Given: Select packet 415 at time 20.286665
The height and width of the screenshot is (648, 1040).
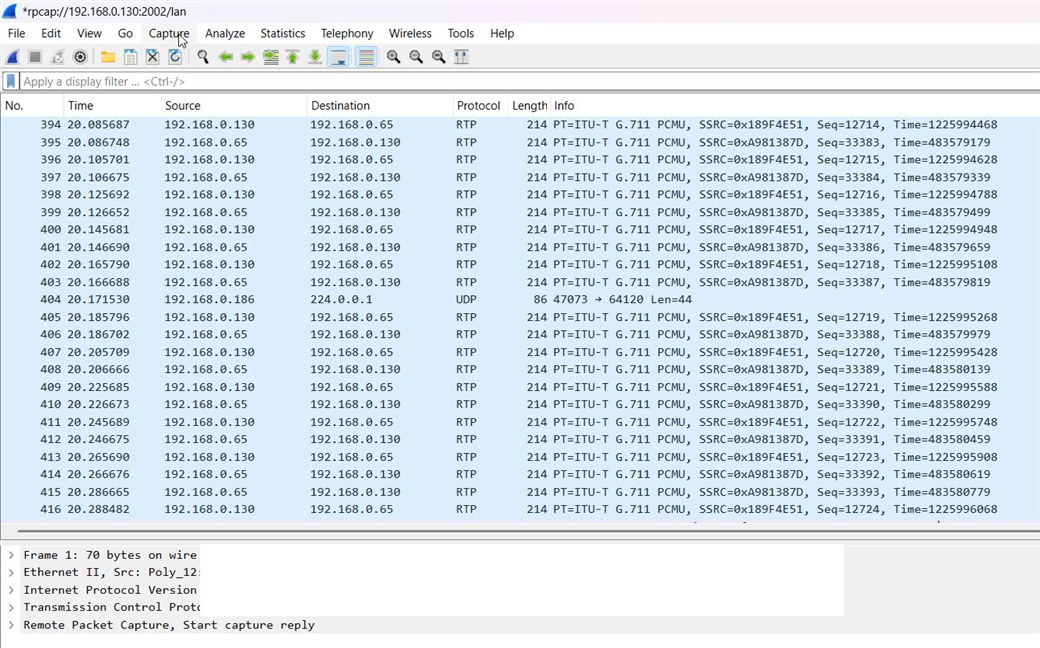Looking at the screenshot, I should pyautogui.click(x=520, y=492).
